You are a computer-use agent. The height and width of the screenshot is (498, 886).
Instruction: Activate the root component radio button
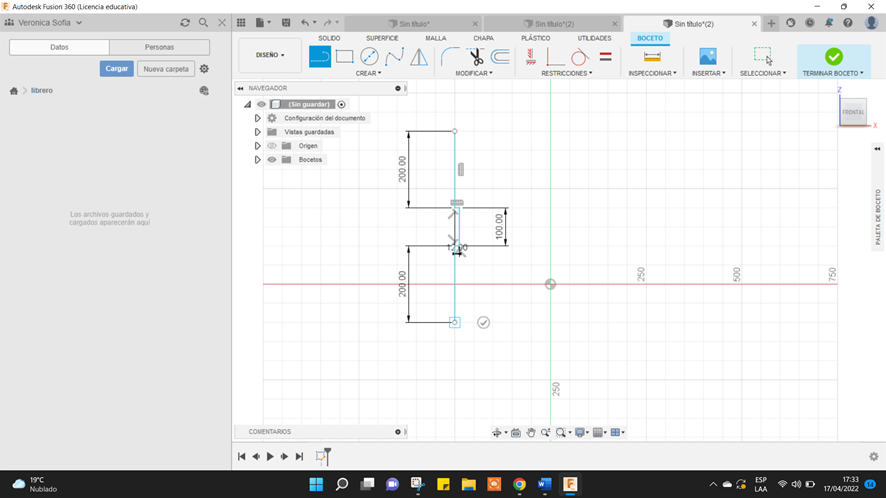click(341, 104)
